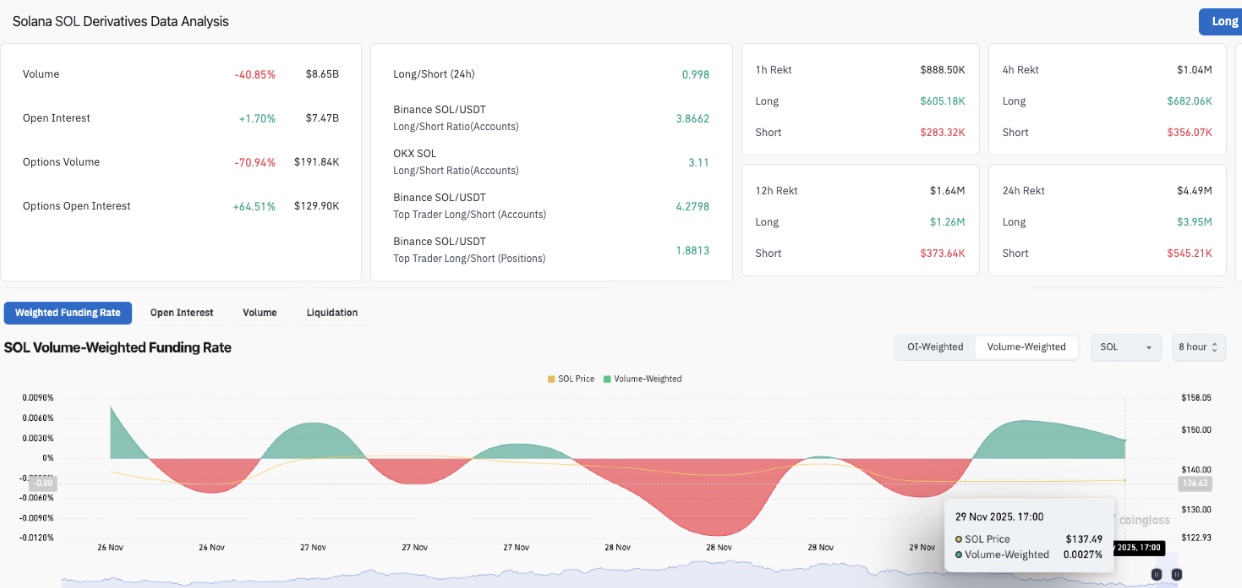This screenshot has height=588, width=1242.
Task: Click the Binance SOL/USDT Long/Short Ratio row
Action: (455, 118)
